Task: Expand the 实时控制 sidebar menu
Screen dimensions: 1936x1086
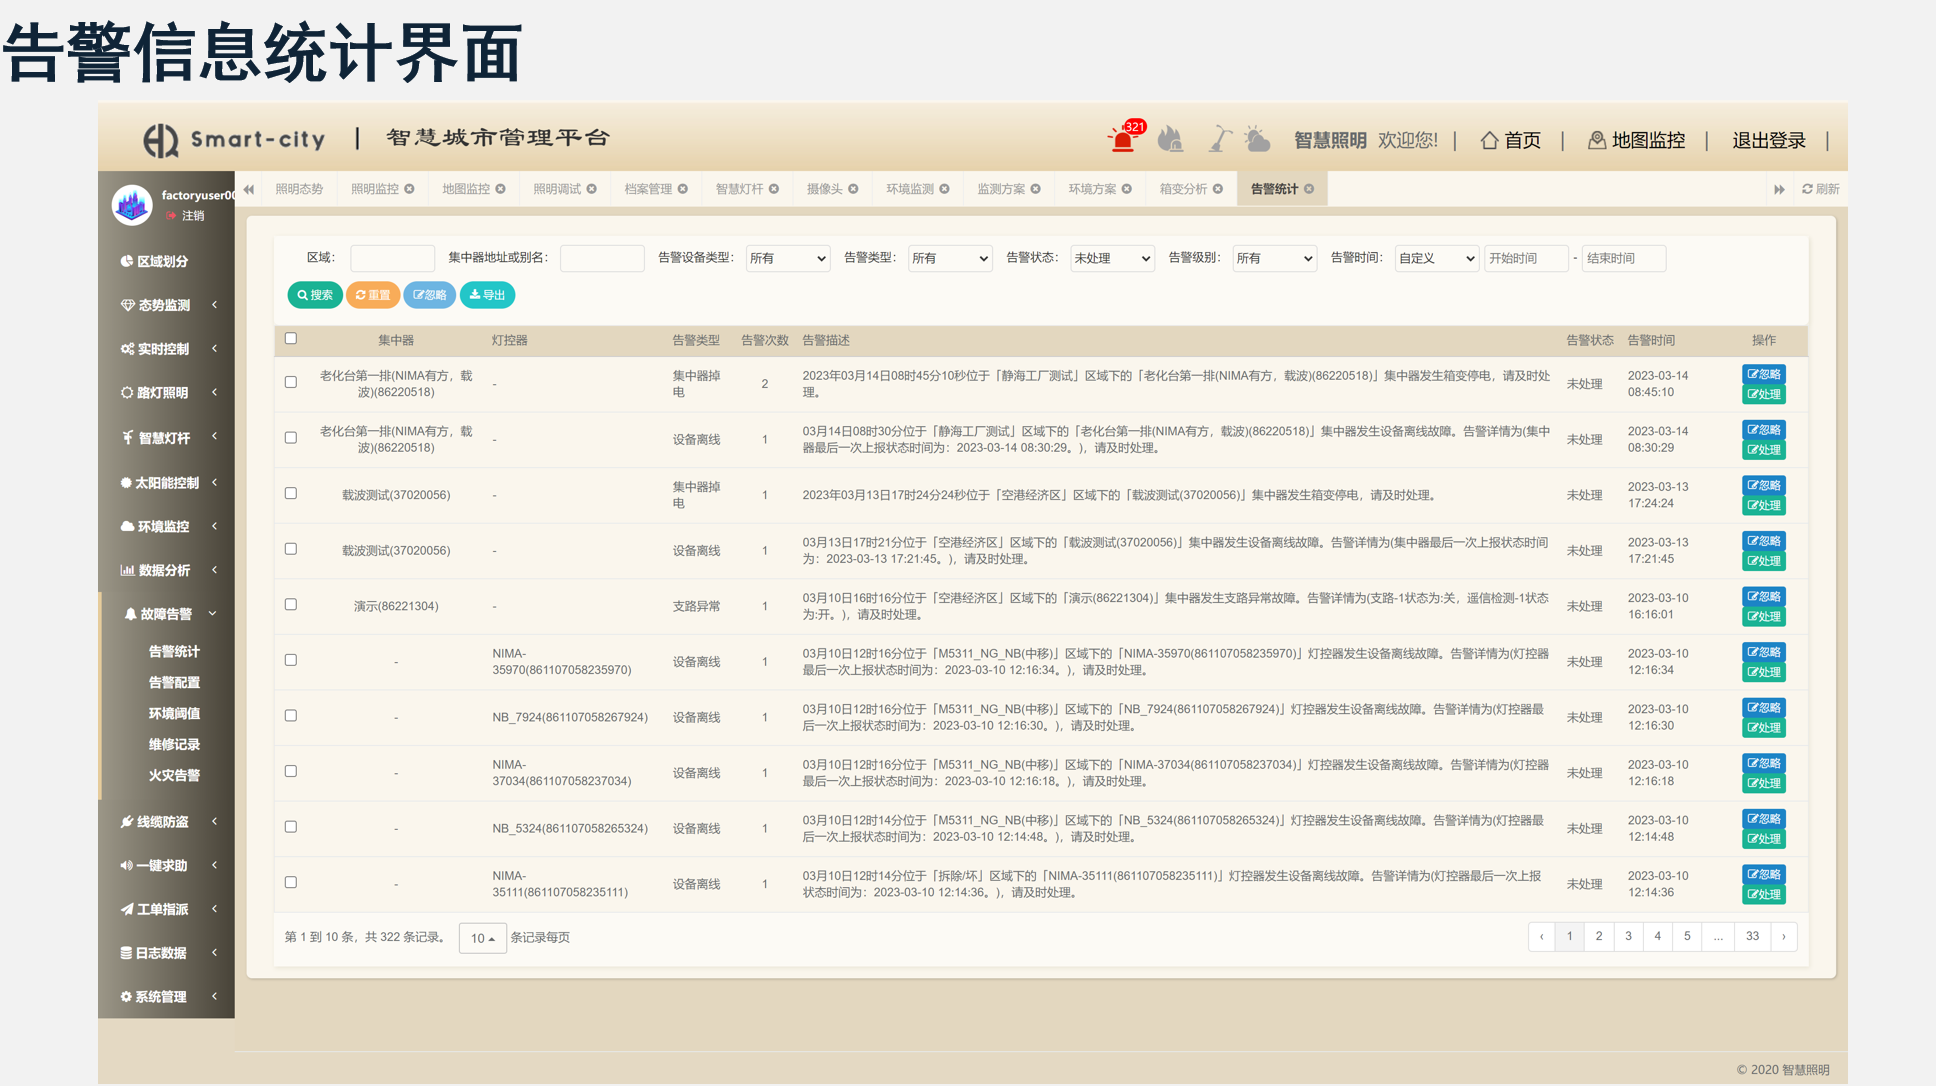Action: click(x=167, y=349)
